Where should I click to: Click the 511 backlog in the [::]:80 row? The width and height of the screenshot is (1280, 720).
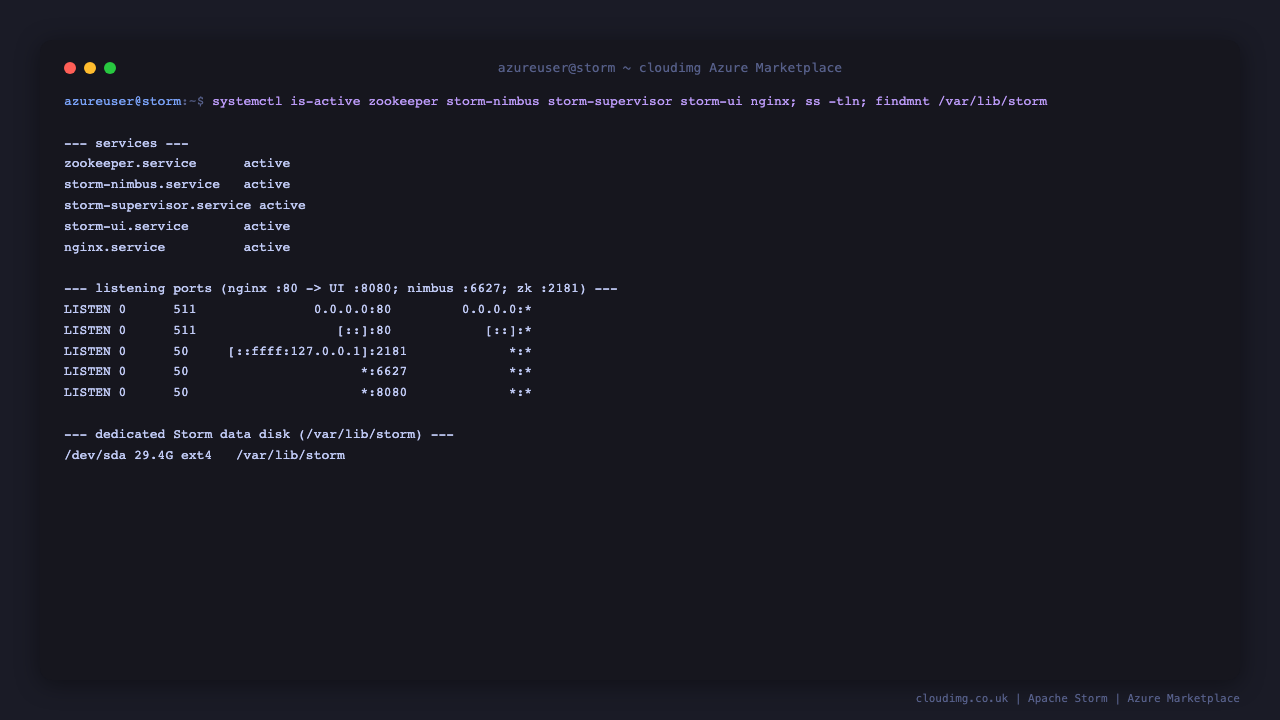(185, 330)
